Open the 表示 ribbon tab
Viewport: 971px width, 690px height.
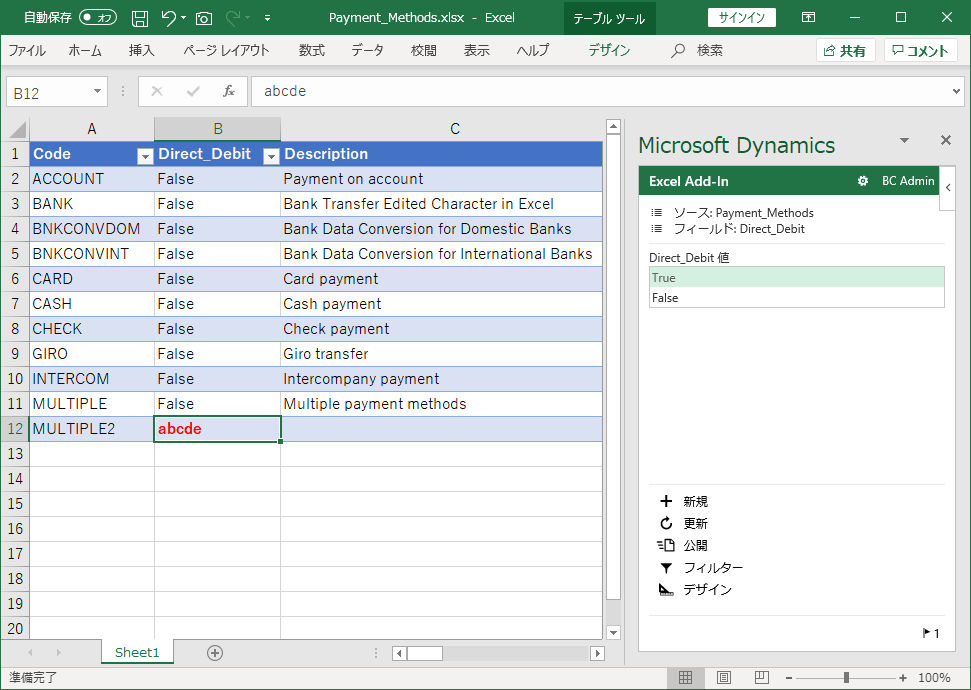(476, 51)
